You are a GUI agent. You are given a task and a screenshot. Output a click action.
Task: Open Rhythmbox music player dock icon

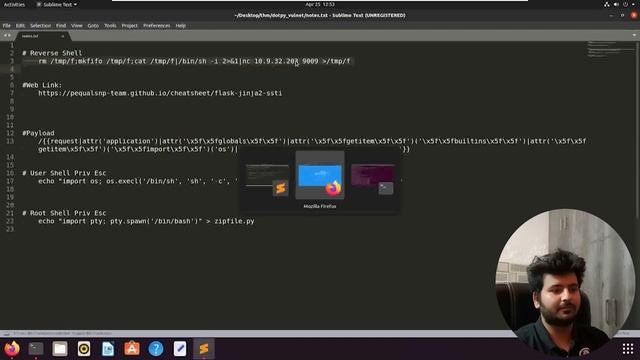click(x=84, y=349)
